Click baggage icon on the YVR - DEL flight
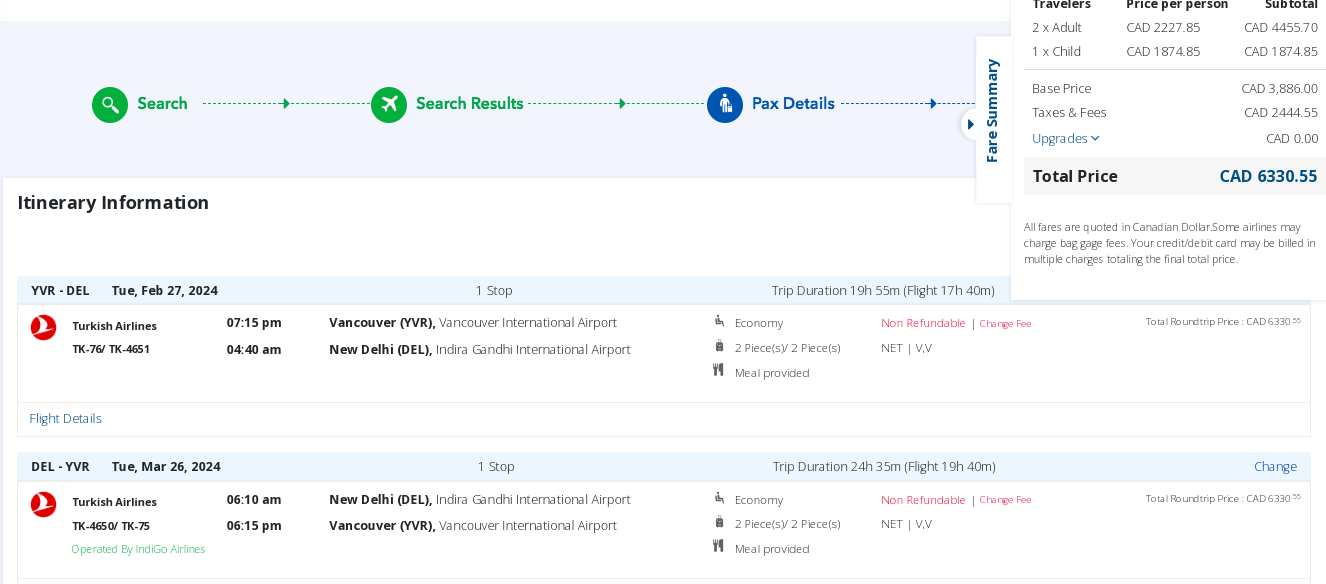1326x584 pixels. 719,346
